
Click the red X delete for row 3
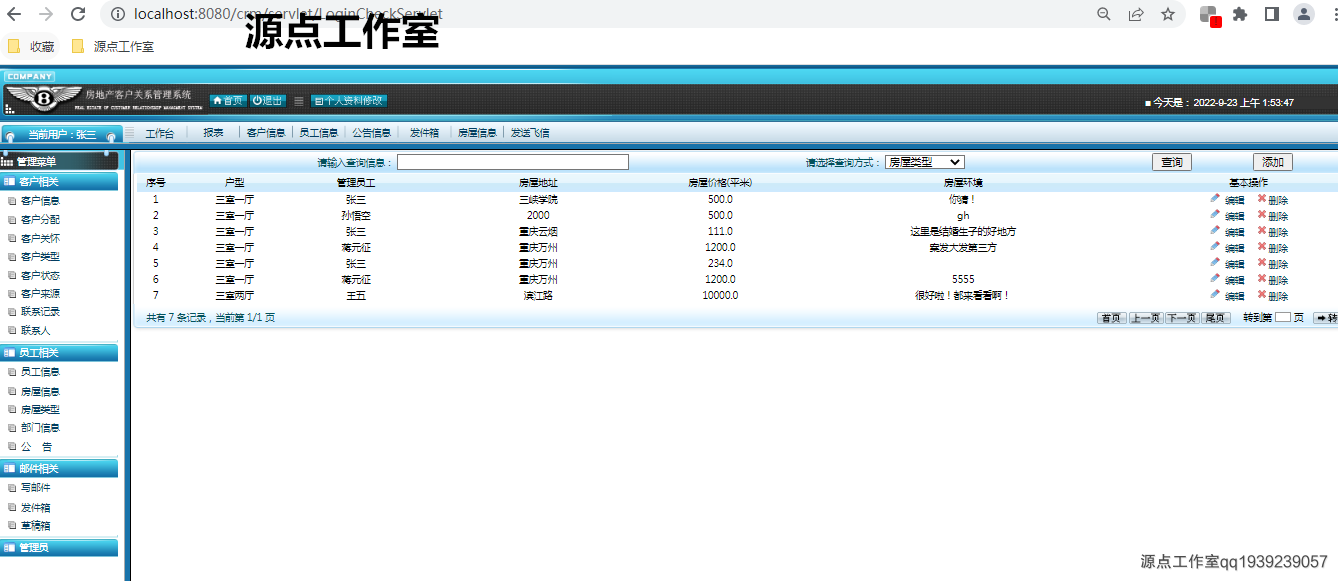pyautogui.click(x=1262, y=230)
